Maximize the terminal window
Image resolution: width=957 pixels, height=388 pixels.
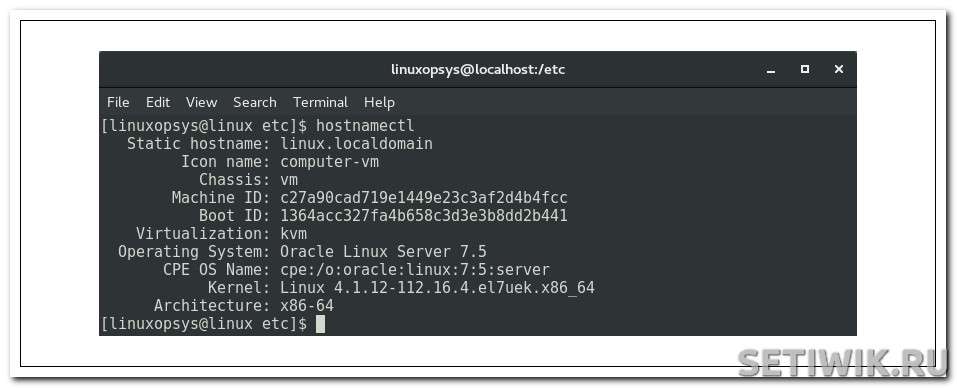pyautogui.click(x=805, y=70)
